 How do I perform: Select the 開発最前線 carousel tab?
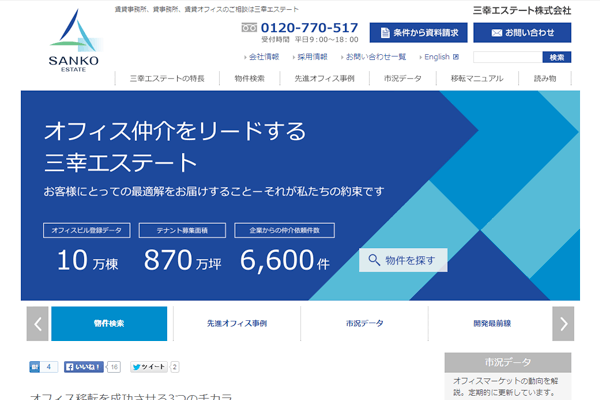coord(492,323)
